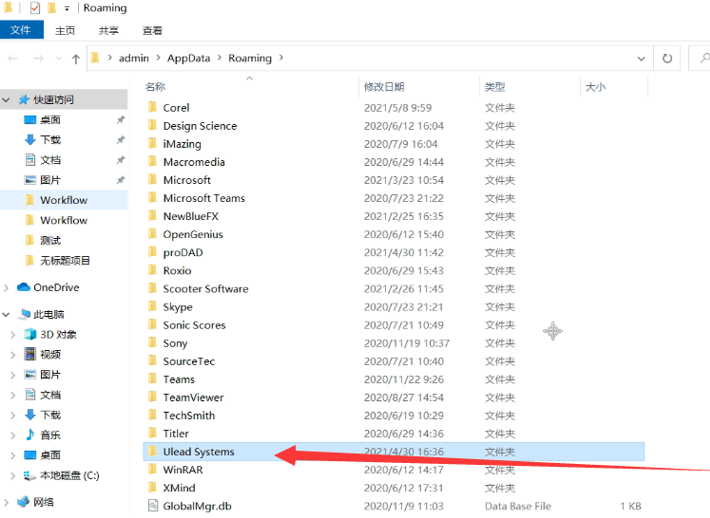Click the 网络 network icon in sidebar

[x=23, y=502]
